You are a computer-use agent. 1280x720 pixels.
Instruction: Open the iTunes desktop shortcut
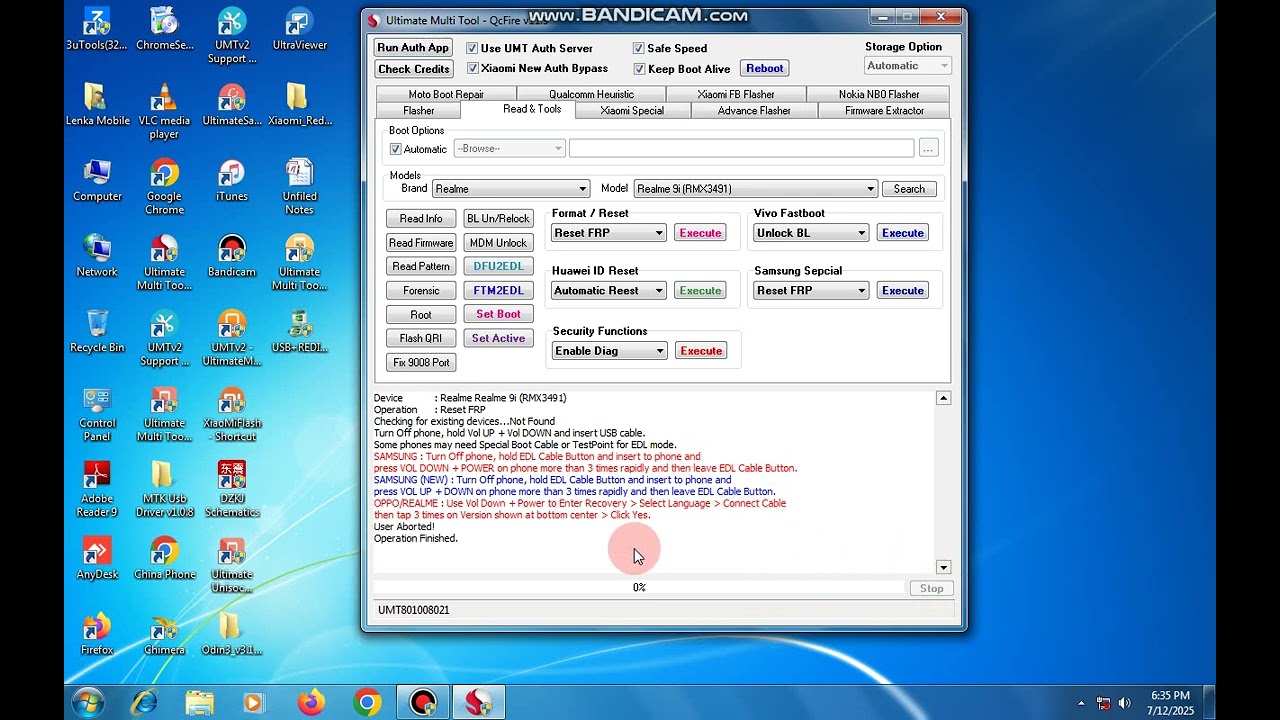232,181
